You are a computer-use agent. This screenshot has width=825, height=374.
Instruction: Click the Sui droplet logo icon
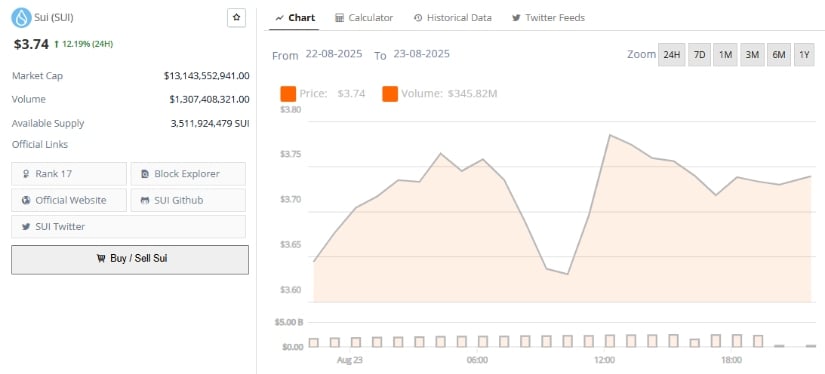21,17
